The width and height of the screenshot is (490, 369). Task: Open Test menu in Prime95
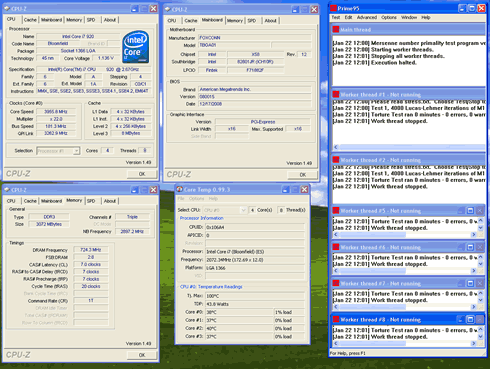coord(336,17)
